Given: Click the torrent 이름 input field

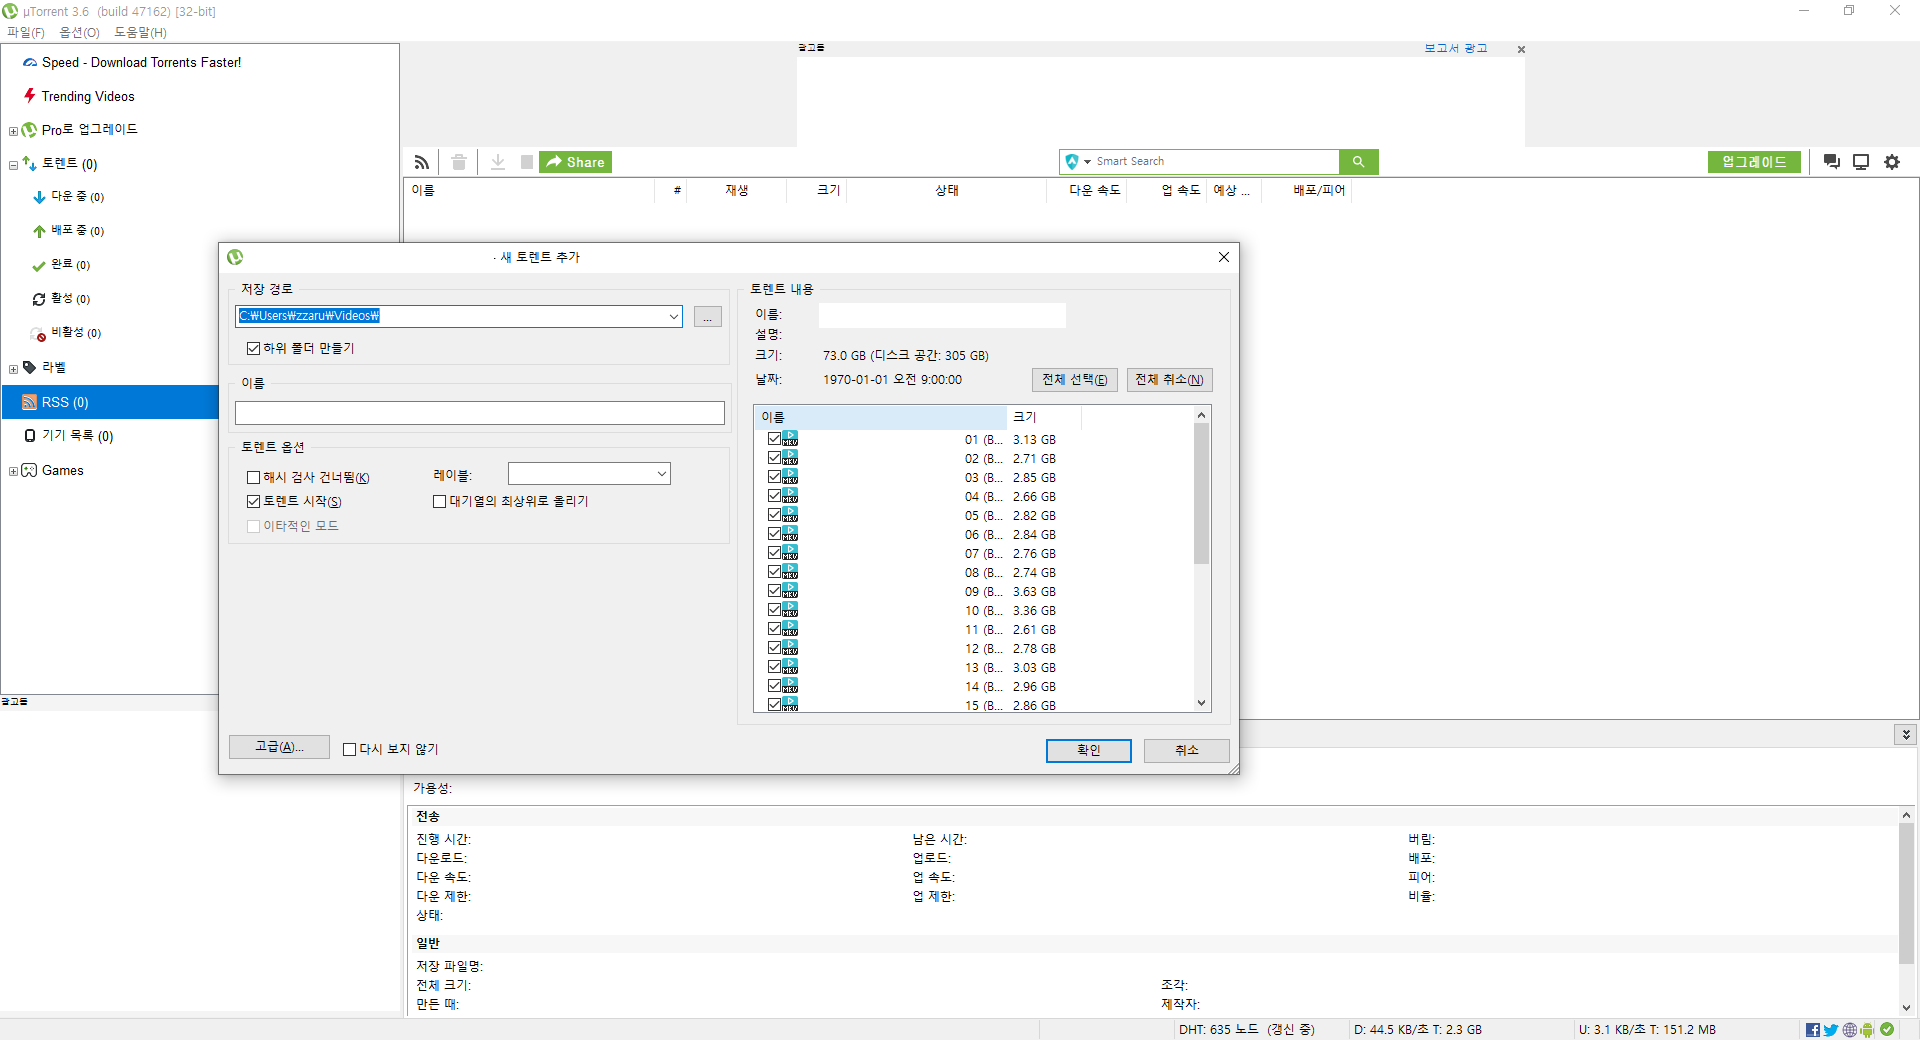Looking at the screenshot, I should [480, 413].
